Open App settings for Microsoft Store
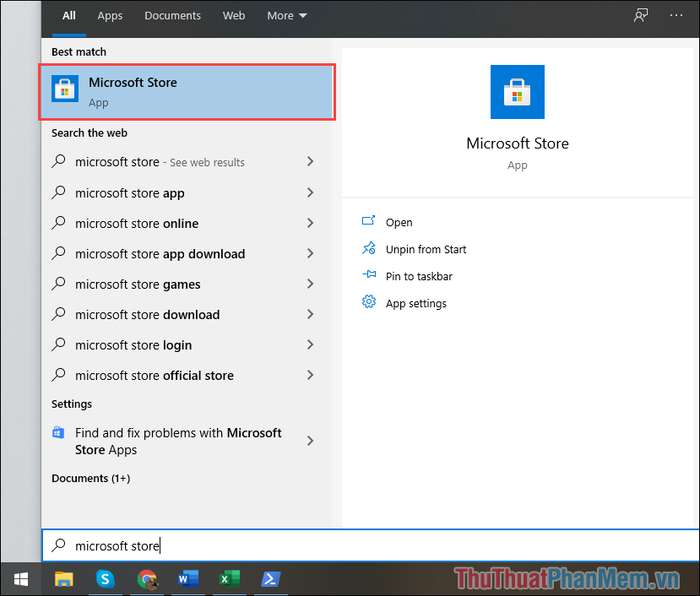The height and width of the screenshot is (596, 700). 416,304
